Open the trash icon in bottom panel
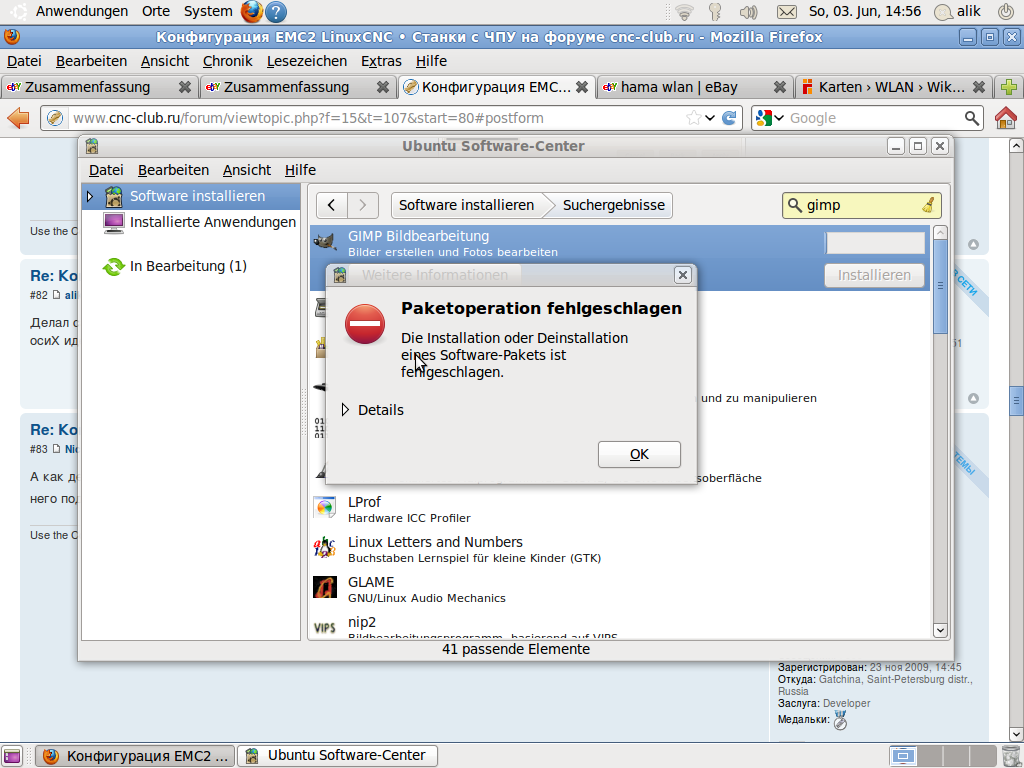 click(1010, 756)
